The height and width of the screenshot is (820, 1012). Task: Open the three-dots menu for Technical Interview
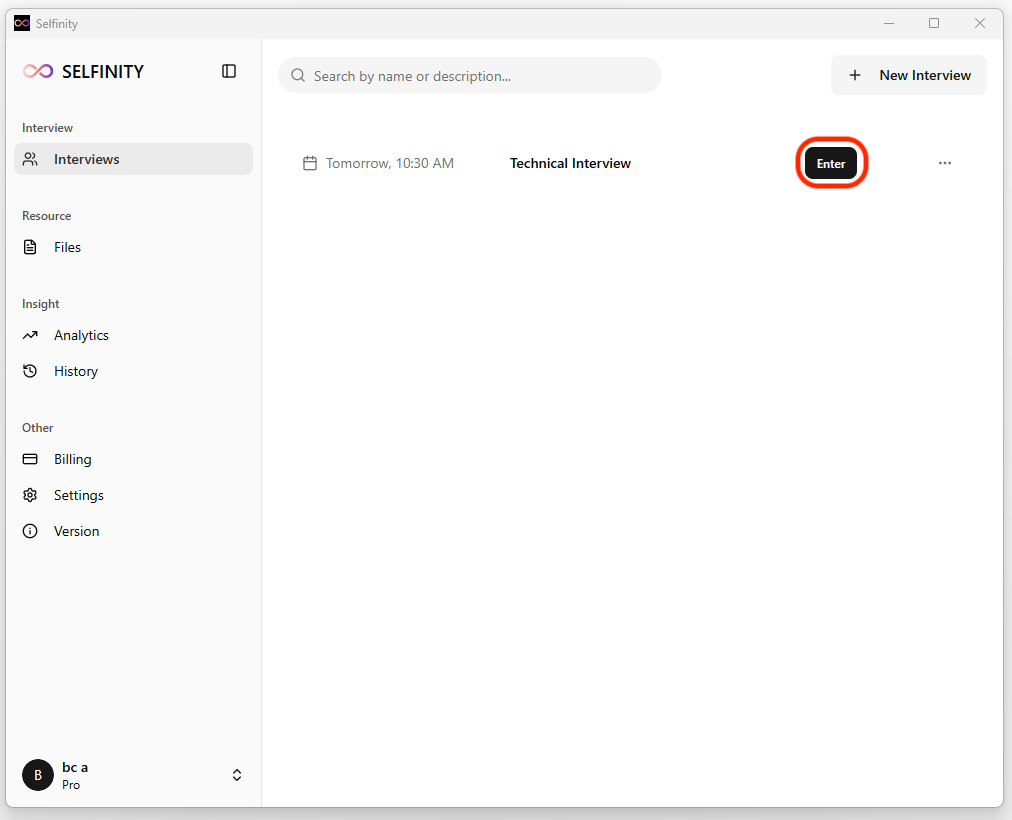[945, 163]
